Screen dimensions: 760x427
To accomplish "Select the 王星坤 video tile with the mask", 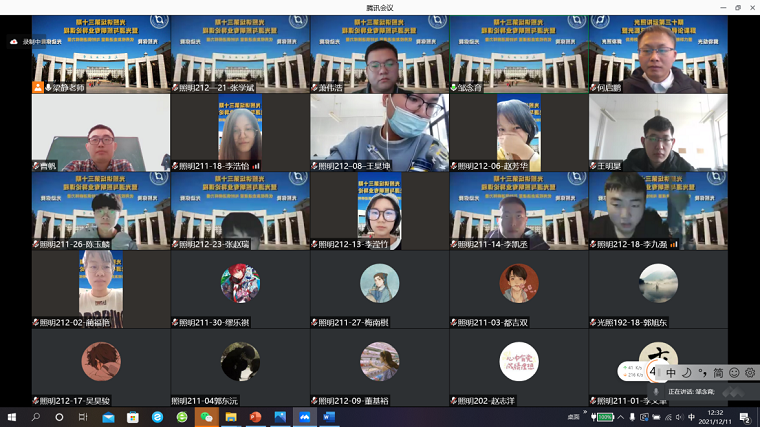I will coord(379,130).
